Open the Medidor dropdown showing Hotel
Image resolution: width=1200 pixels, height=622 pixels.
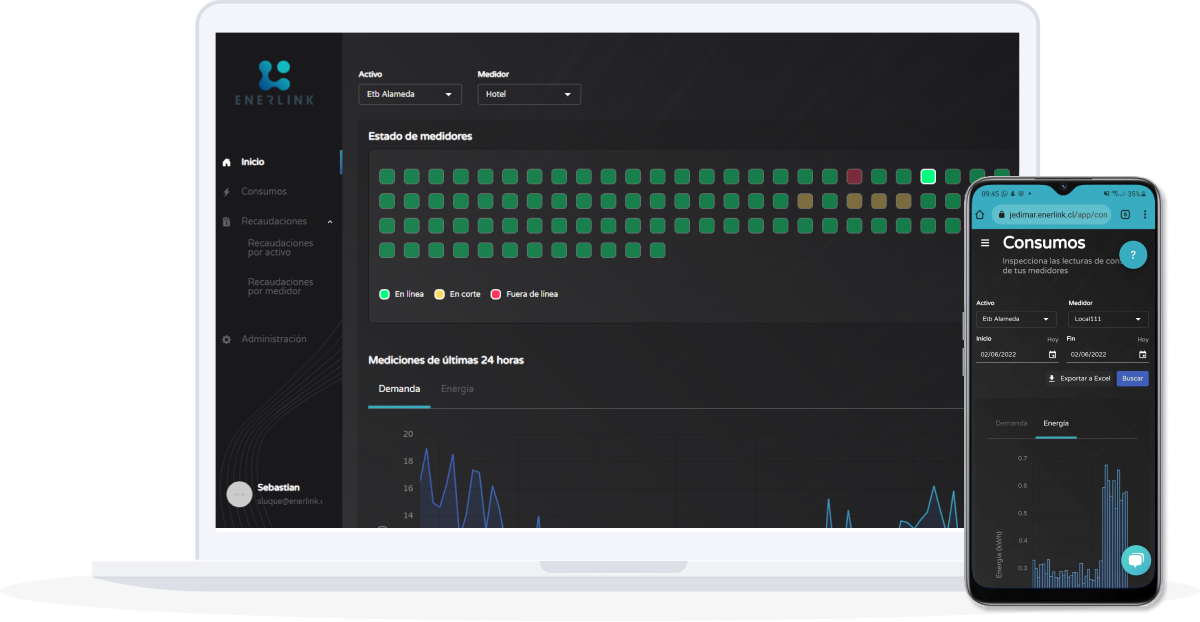click(529, 93)
